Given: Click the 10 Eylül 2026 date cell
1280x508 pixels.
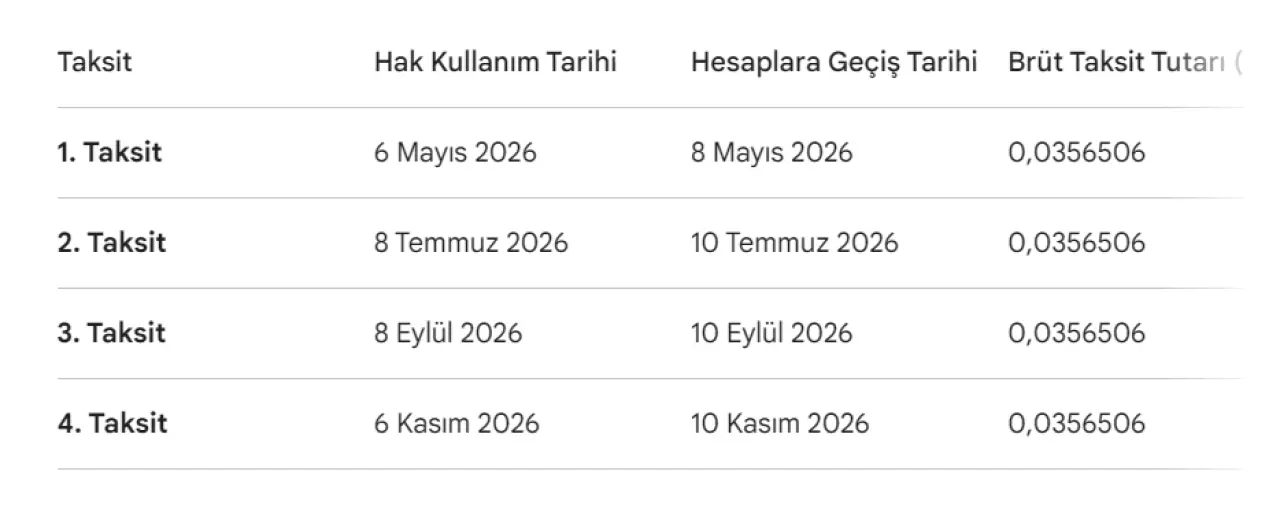Looking at the screenshot, I should (771, 333).
